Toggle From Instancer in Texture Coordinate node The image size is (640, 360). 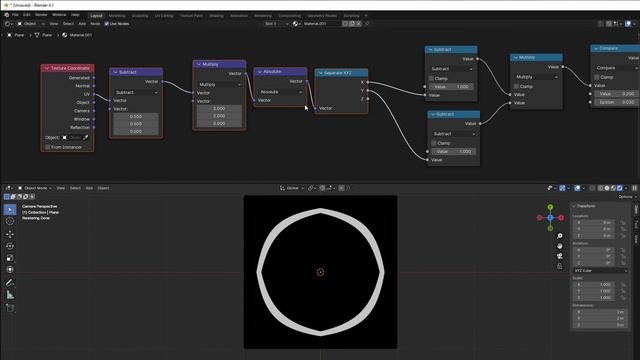click(48, 147)
